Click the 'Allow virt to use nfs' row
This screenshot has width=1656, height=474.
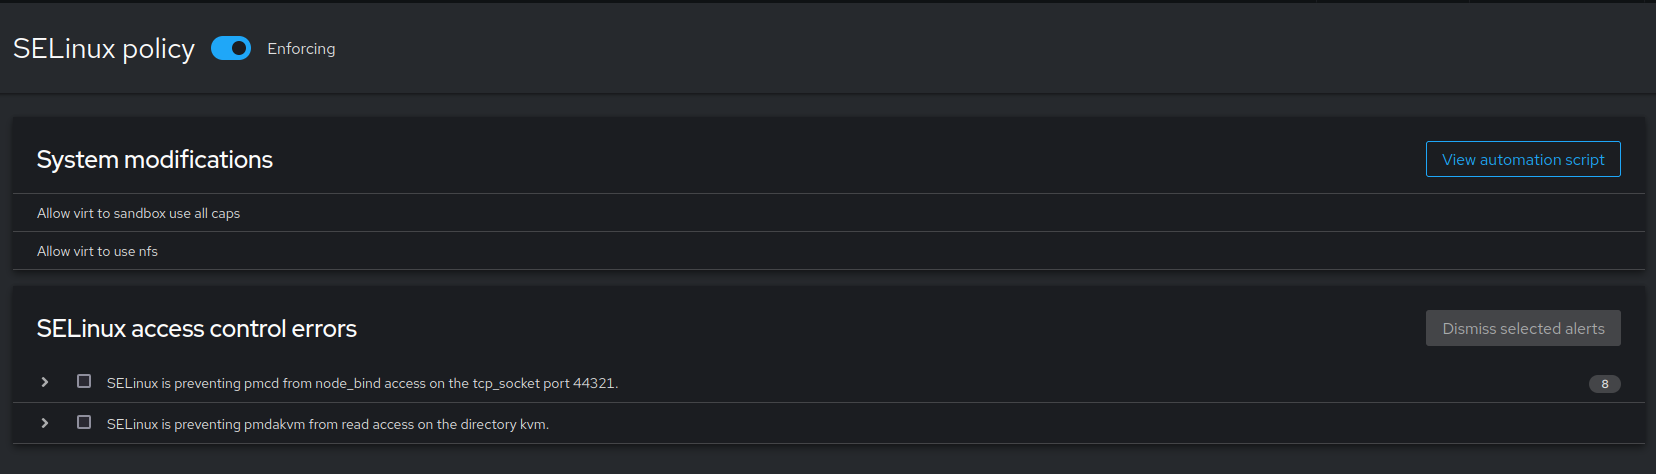[x=97, y=251]
